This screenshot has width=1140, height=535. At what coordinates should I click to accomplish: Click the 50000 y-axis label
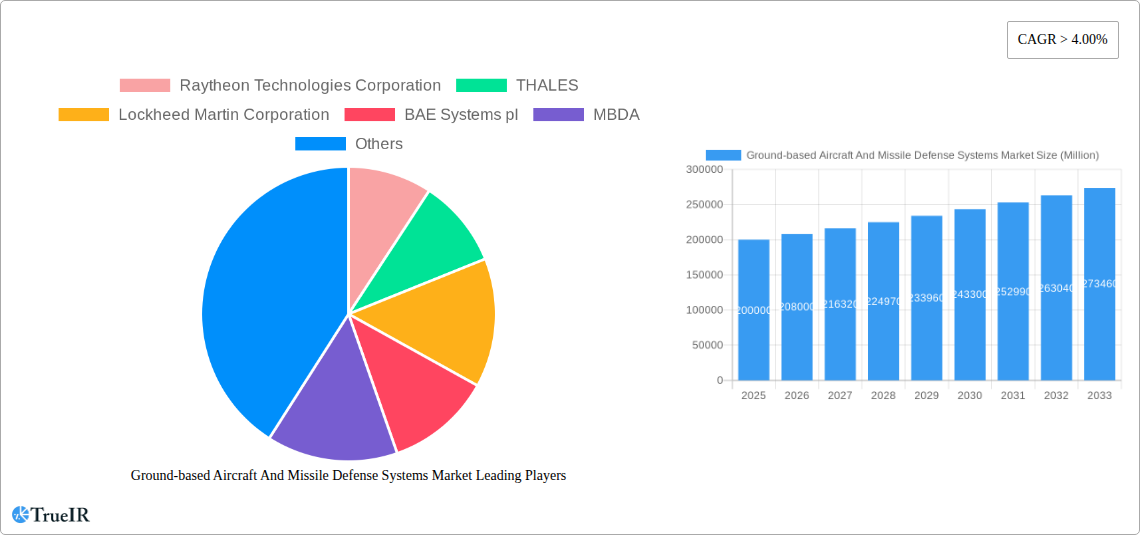[707, 345]
